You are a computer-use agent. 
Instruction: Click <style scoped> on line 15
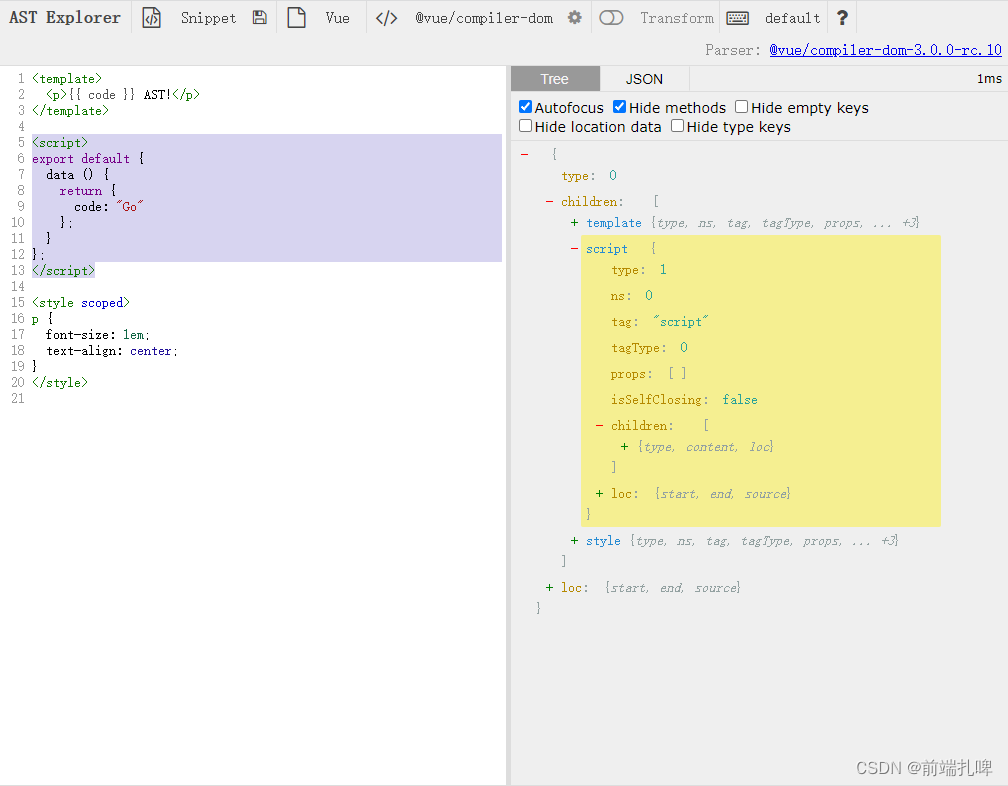(81, 303)
